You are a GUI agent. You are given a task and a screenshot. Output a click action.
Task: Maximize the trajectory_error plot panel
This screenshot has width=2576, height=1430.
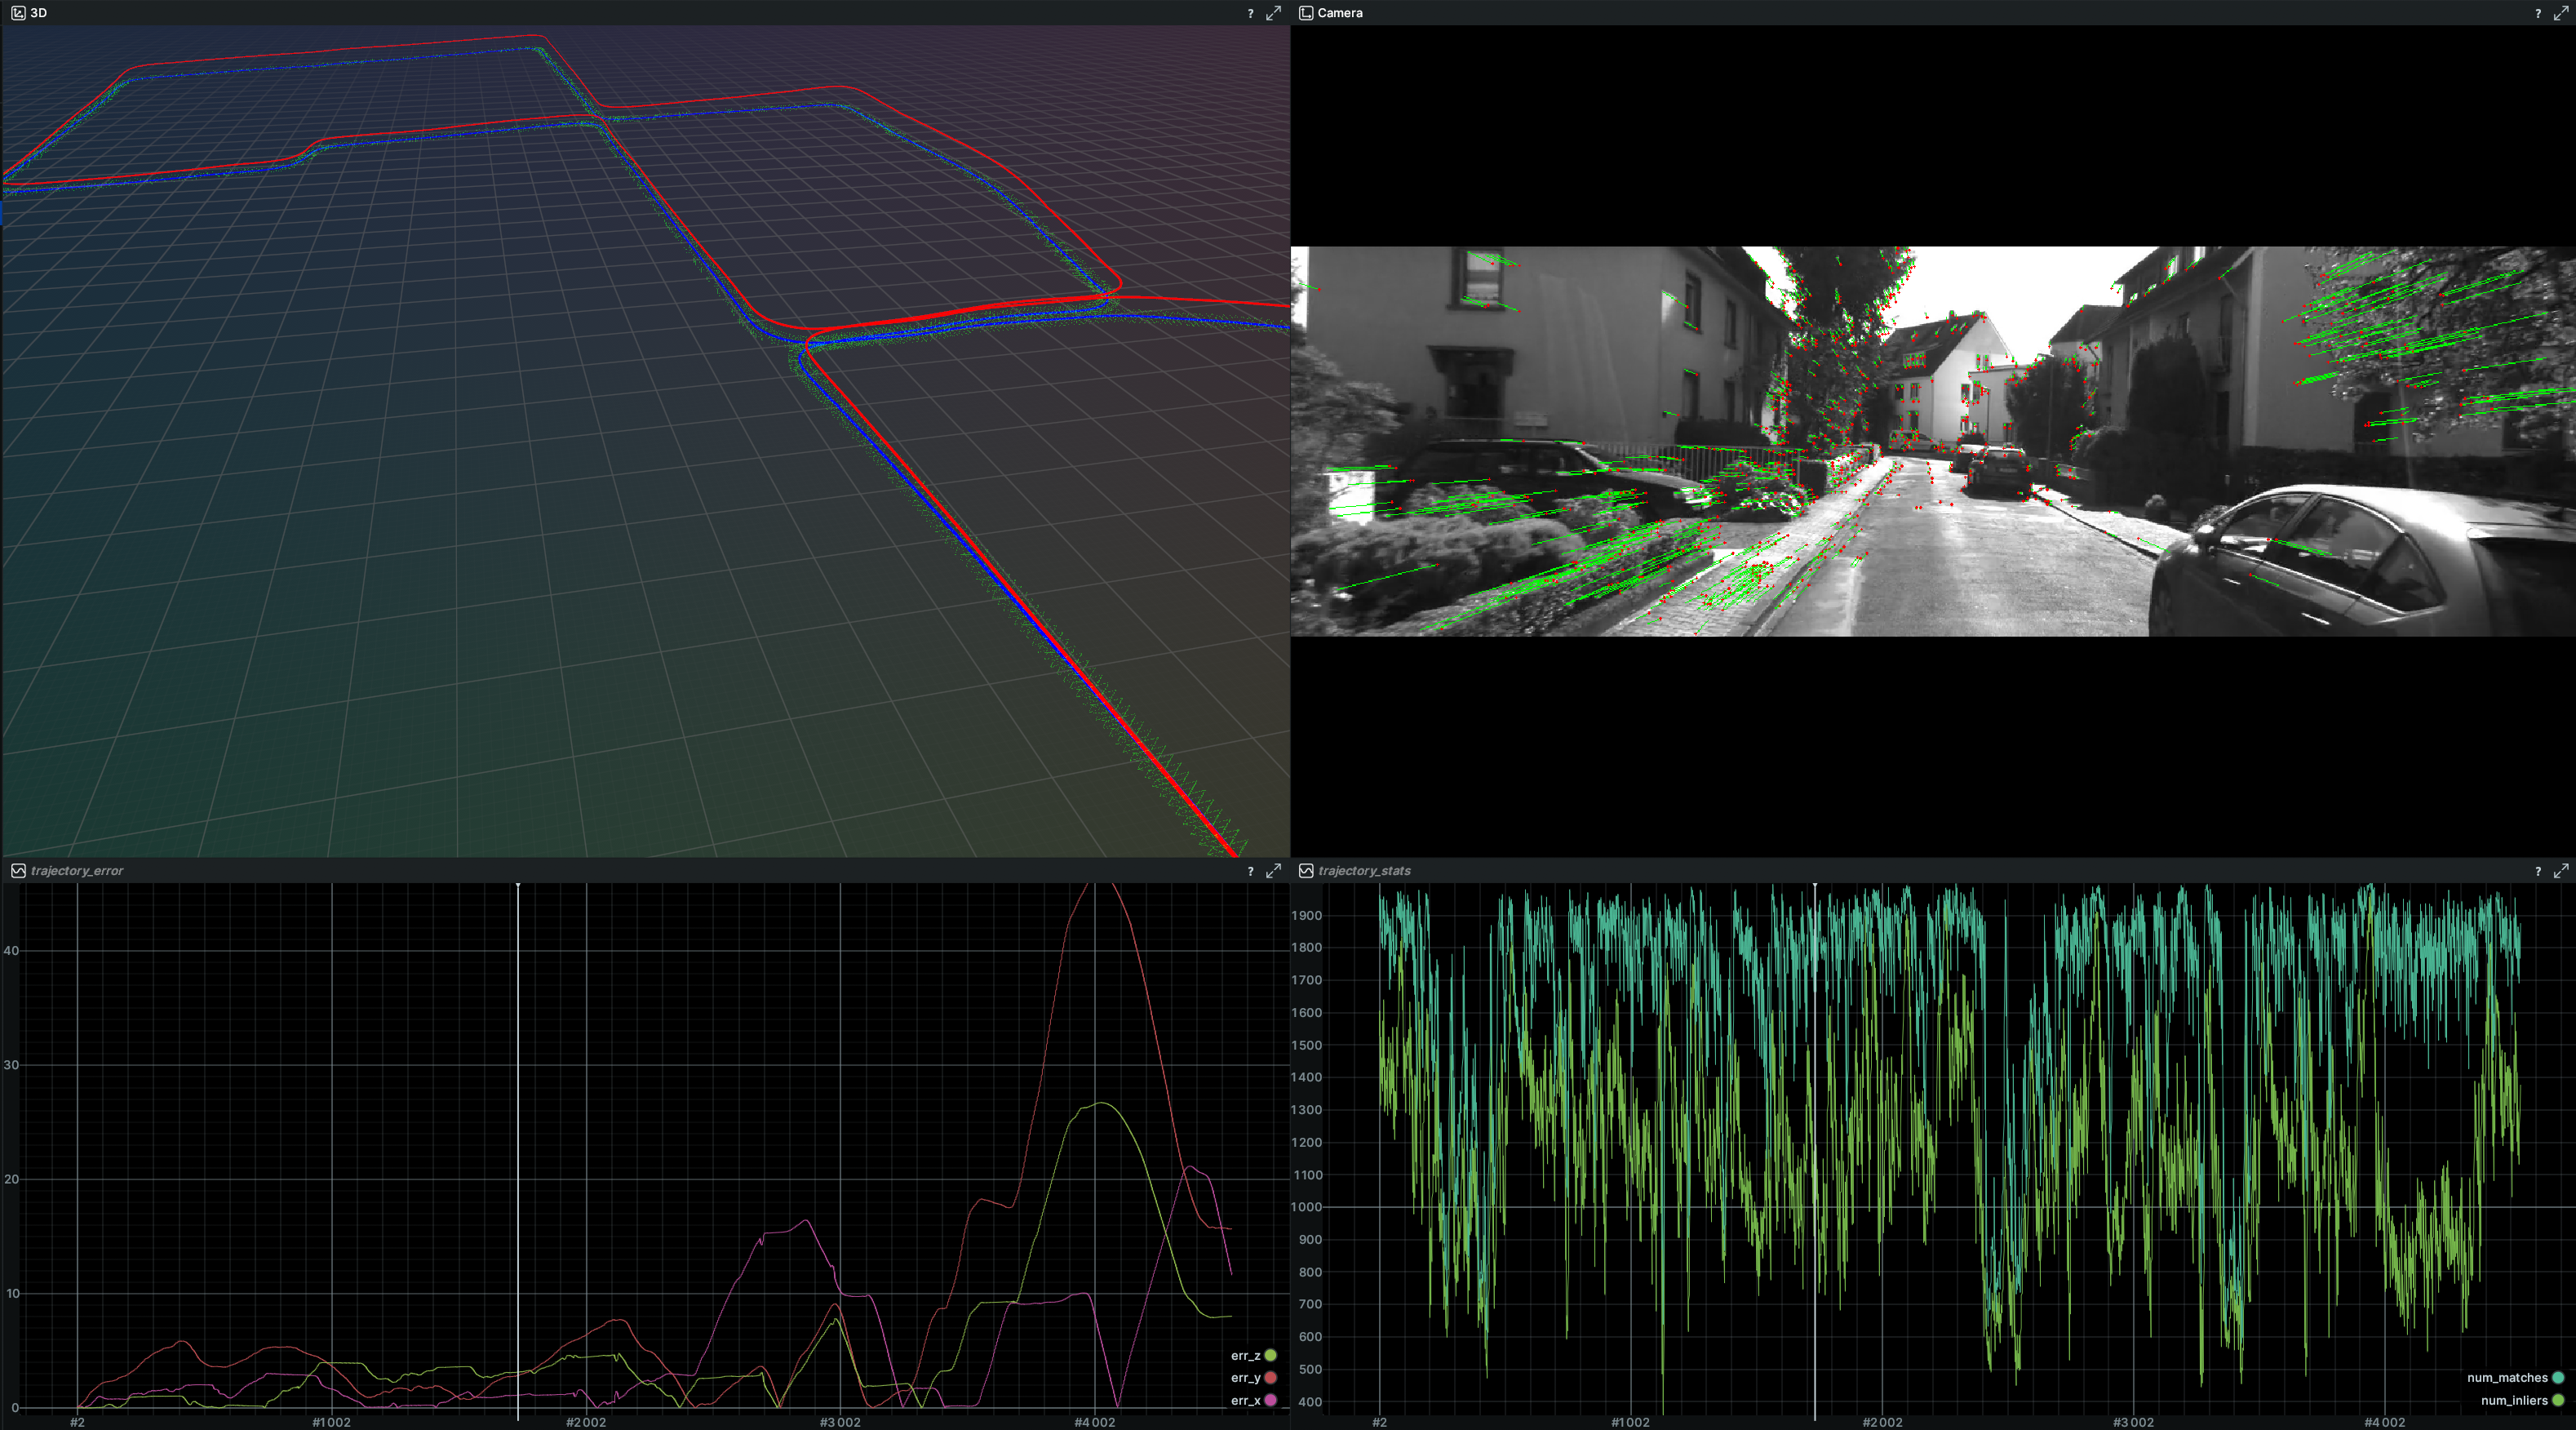[x=1274, y=871]
